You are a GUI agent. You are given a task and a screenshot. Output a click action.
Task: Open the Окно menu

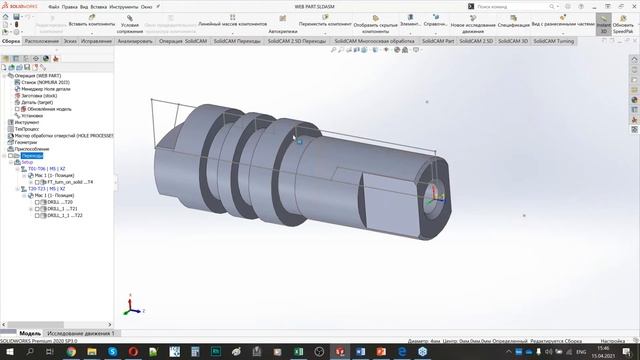point(146,7)
